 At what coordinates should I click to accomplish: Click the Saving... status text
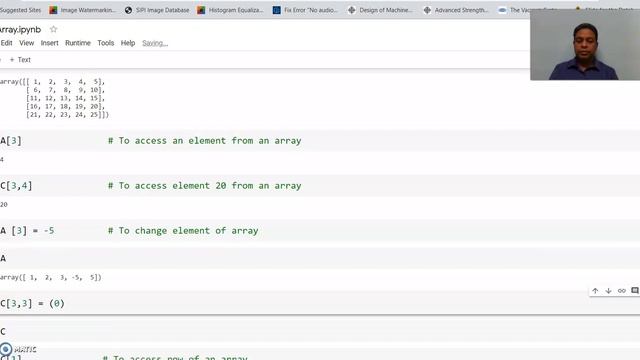pos(155,43)
